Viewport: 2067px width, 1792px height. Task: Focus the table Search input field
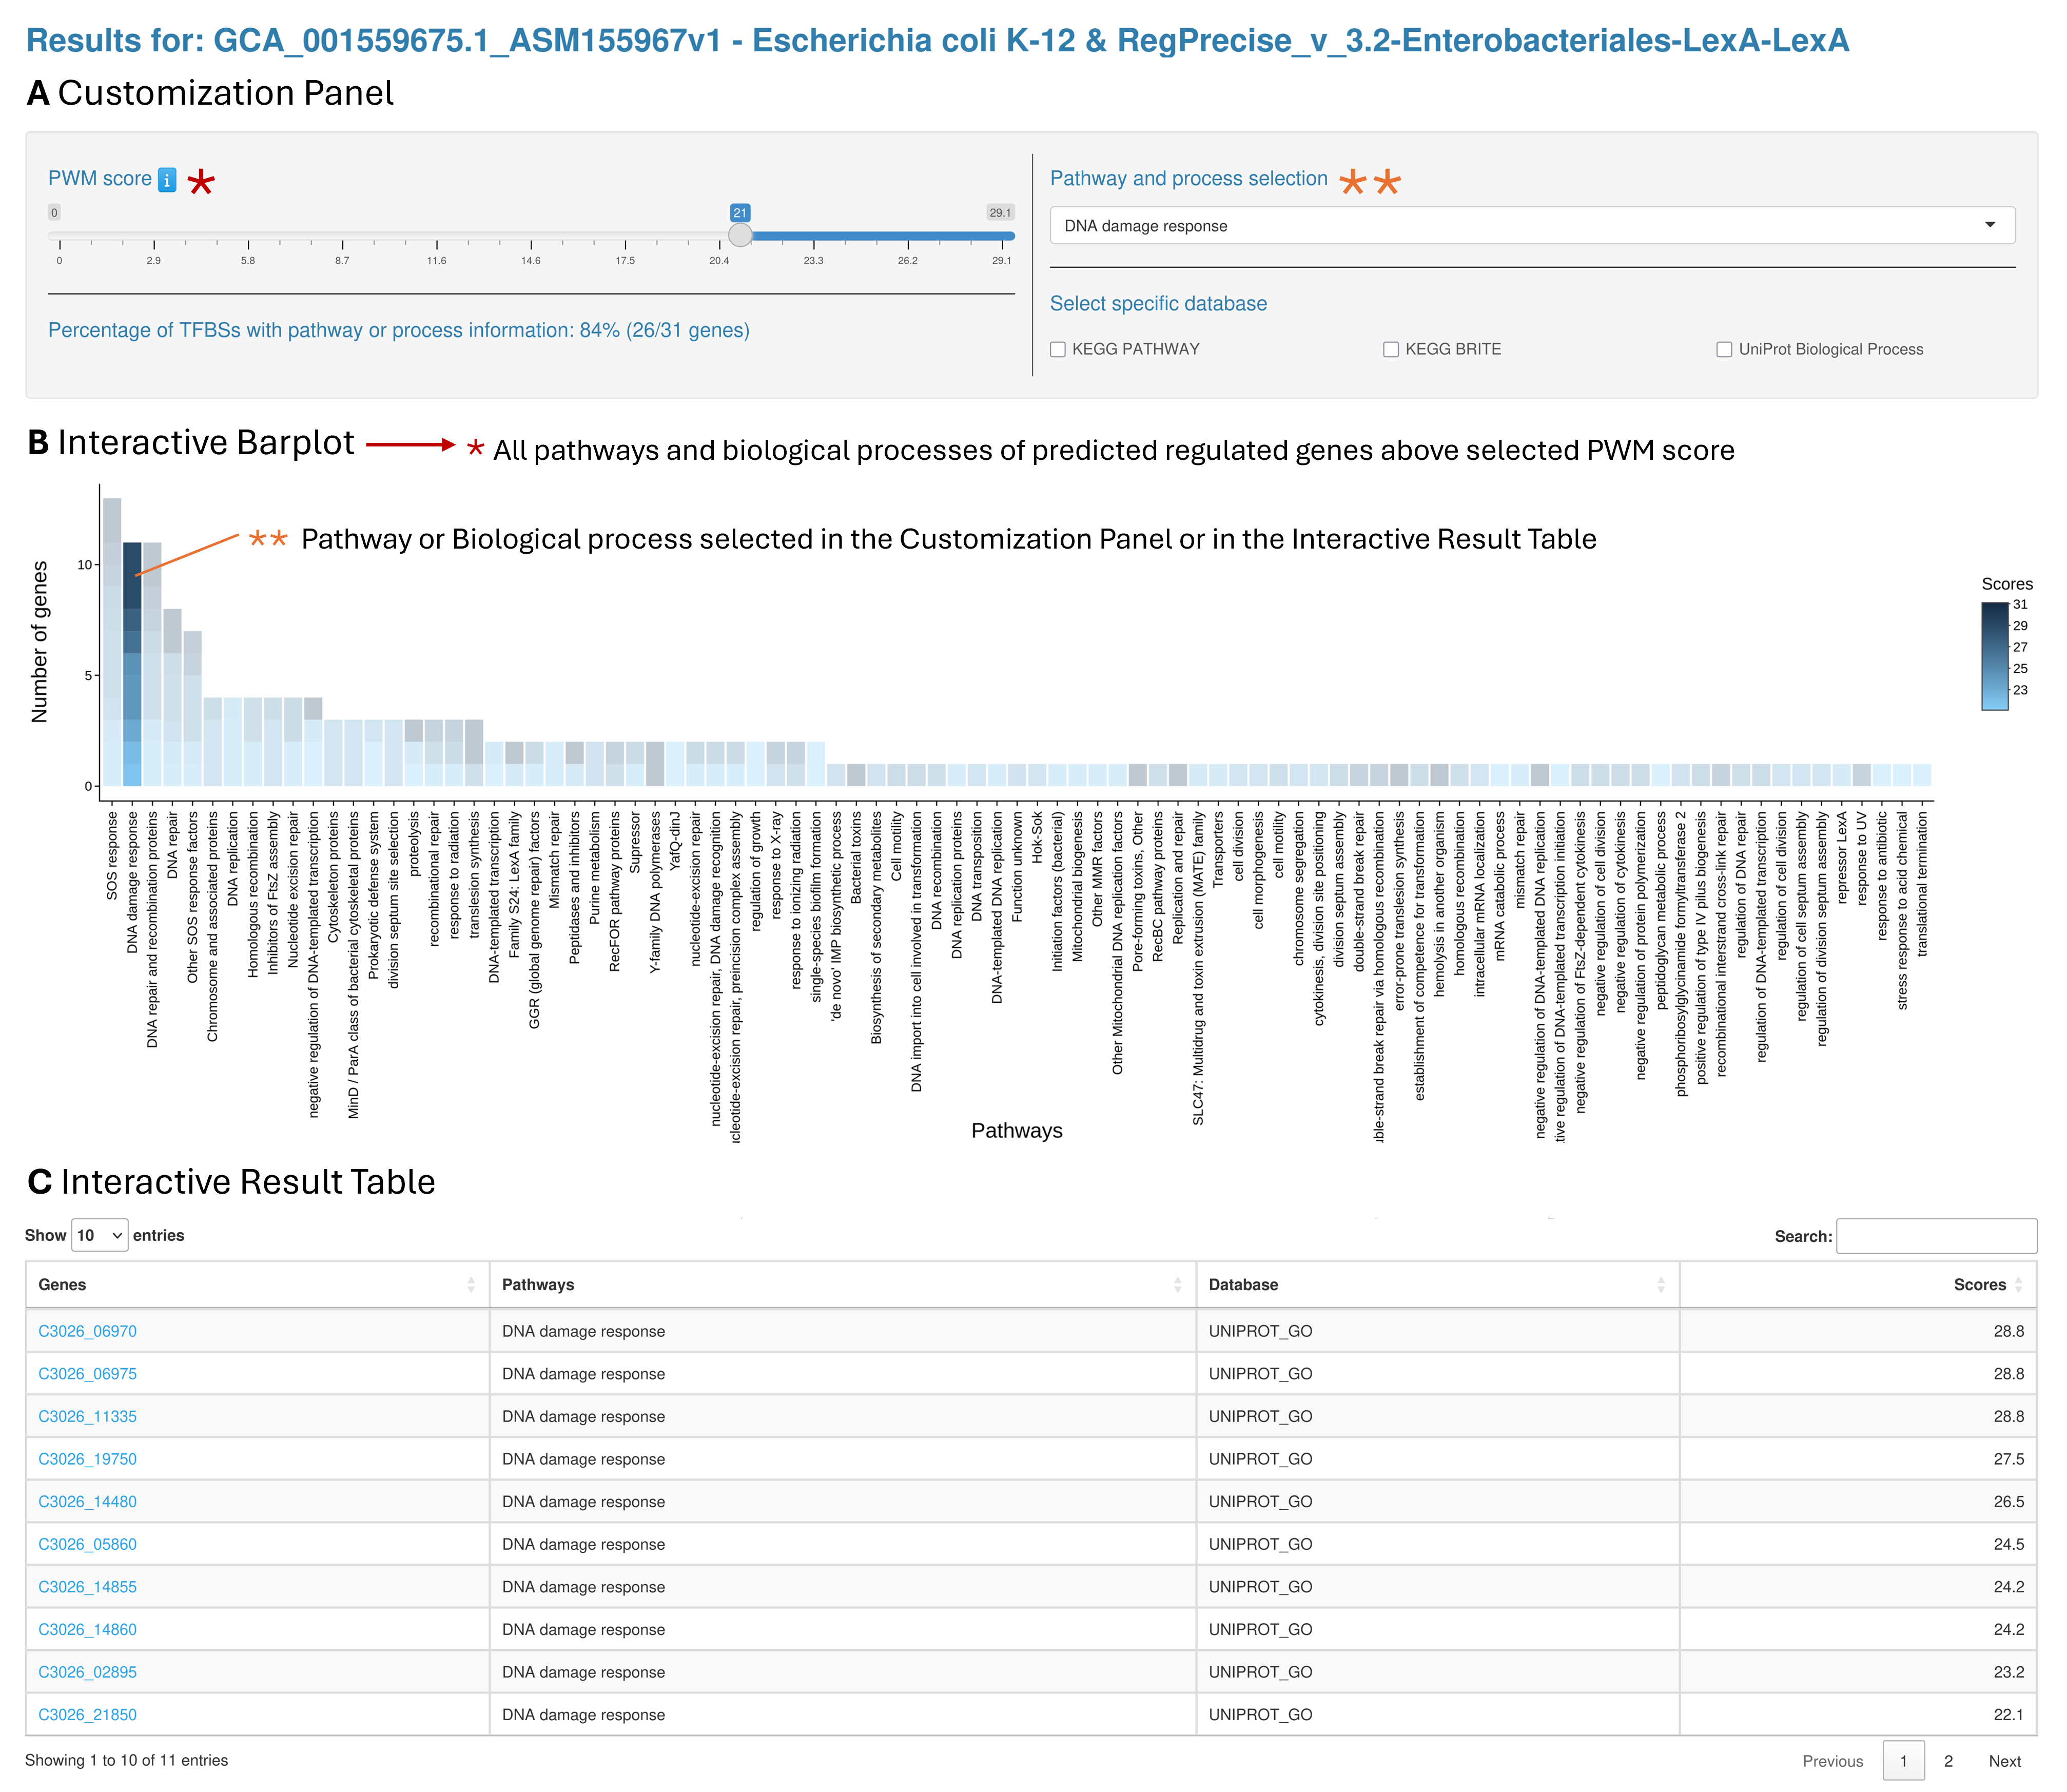click(1936, 1236)
